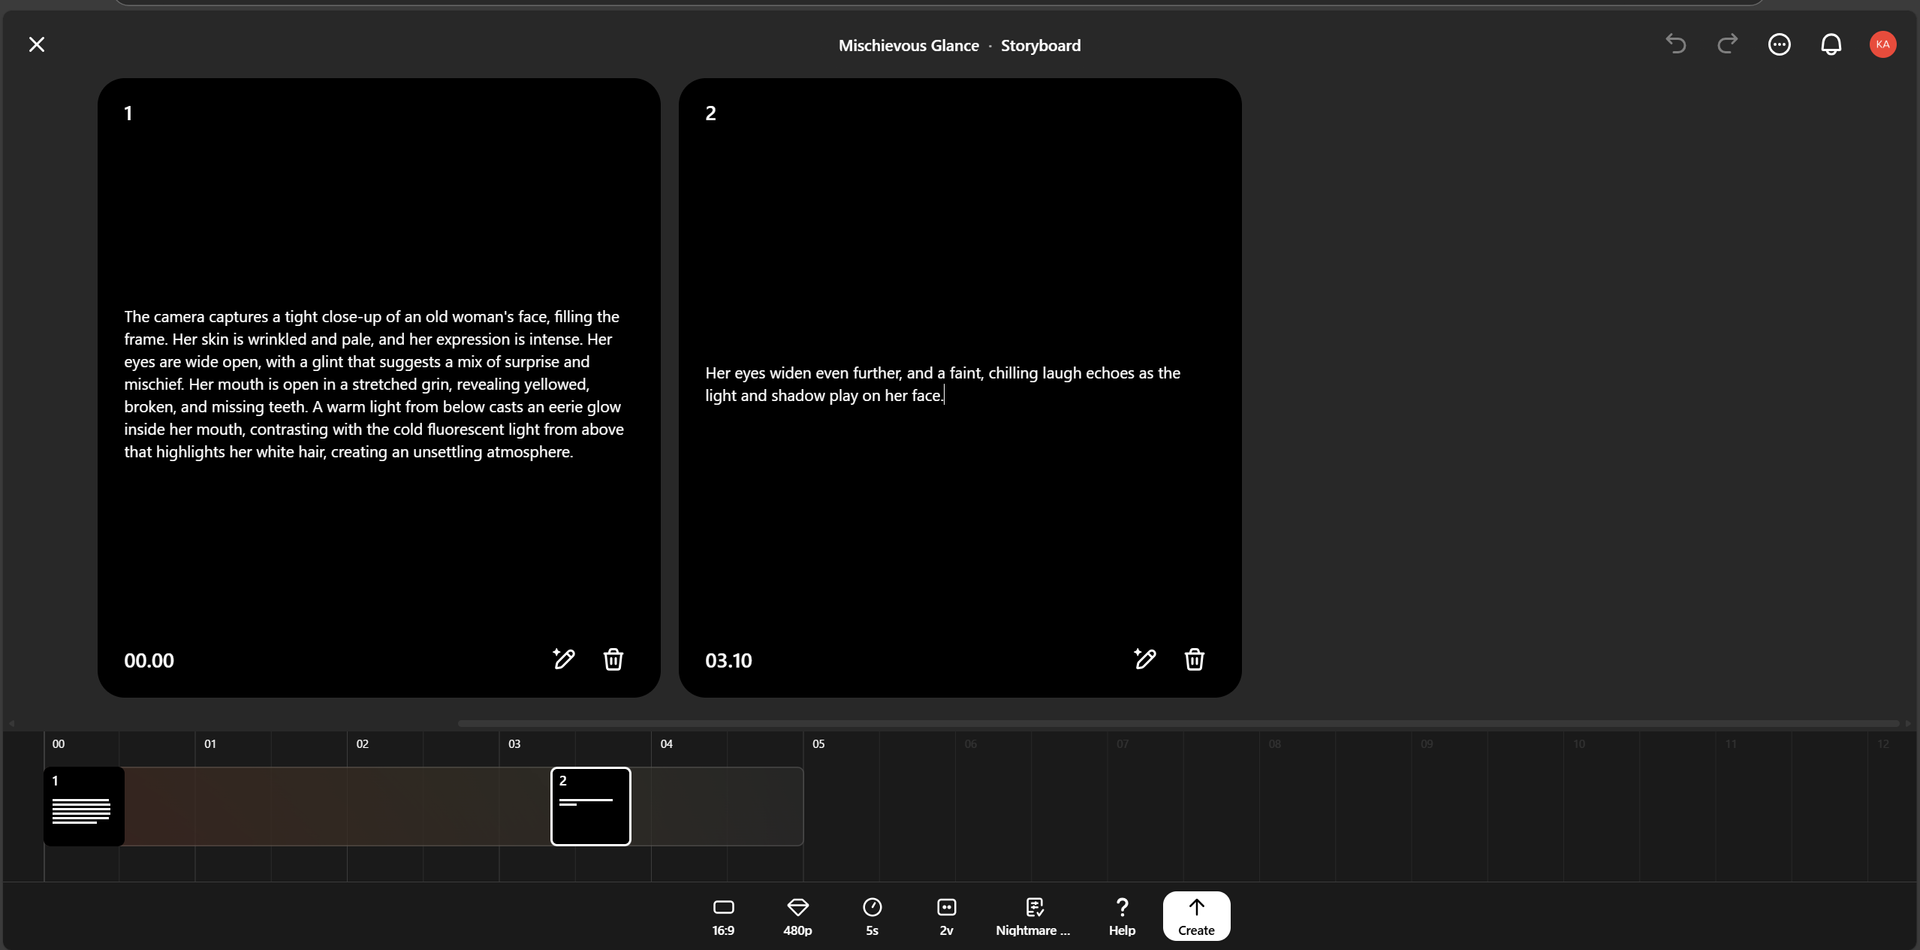Open the 480p resolution selector
The image size is (1920, 950).
pos(797,916)
